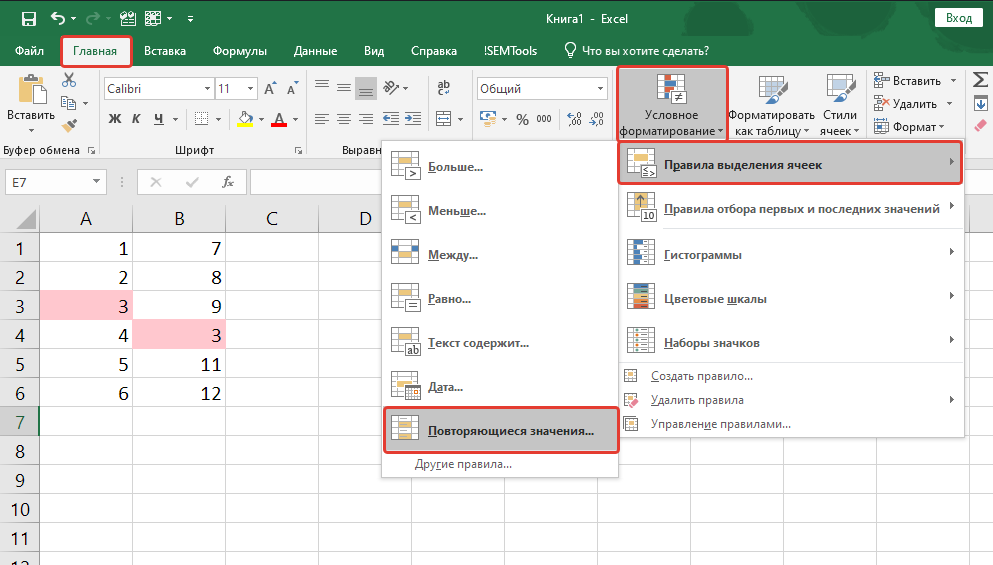This screenshot has width=993, height=565.
Task: Undo the last action
Action: (58, 18)
